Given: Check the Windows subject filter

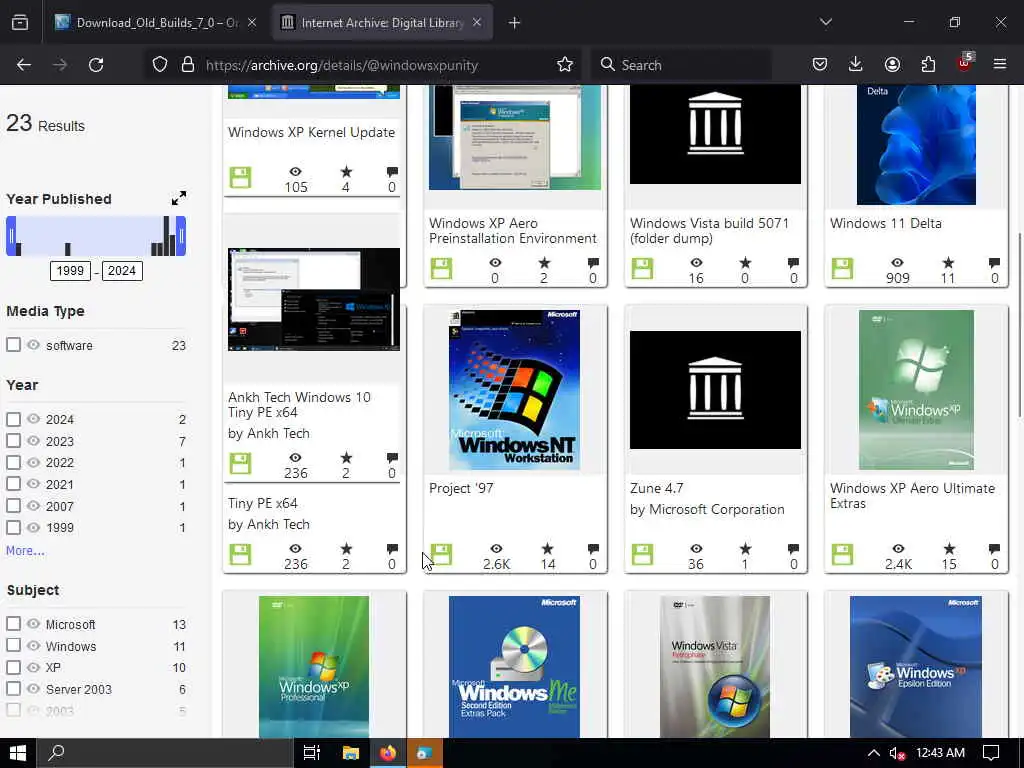Looking at the screenshot, I should click(13, 645).
